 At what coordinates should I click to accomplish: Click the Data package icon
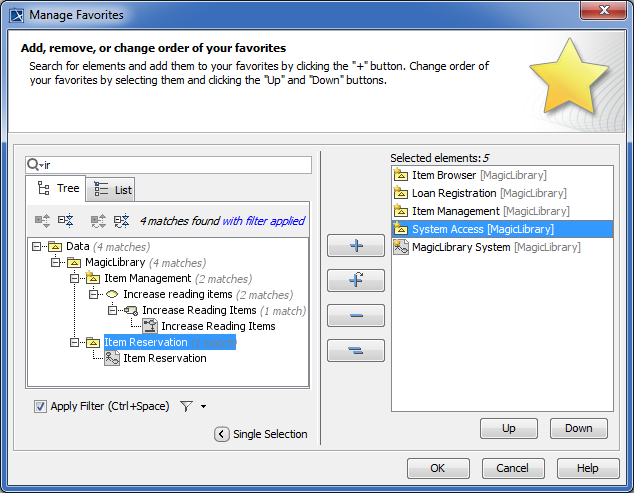coord(55,246)
